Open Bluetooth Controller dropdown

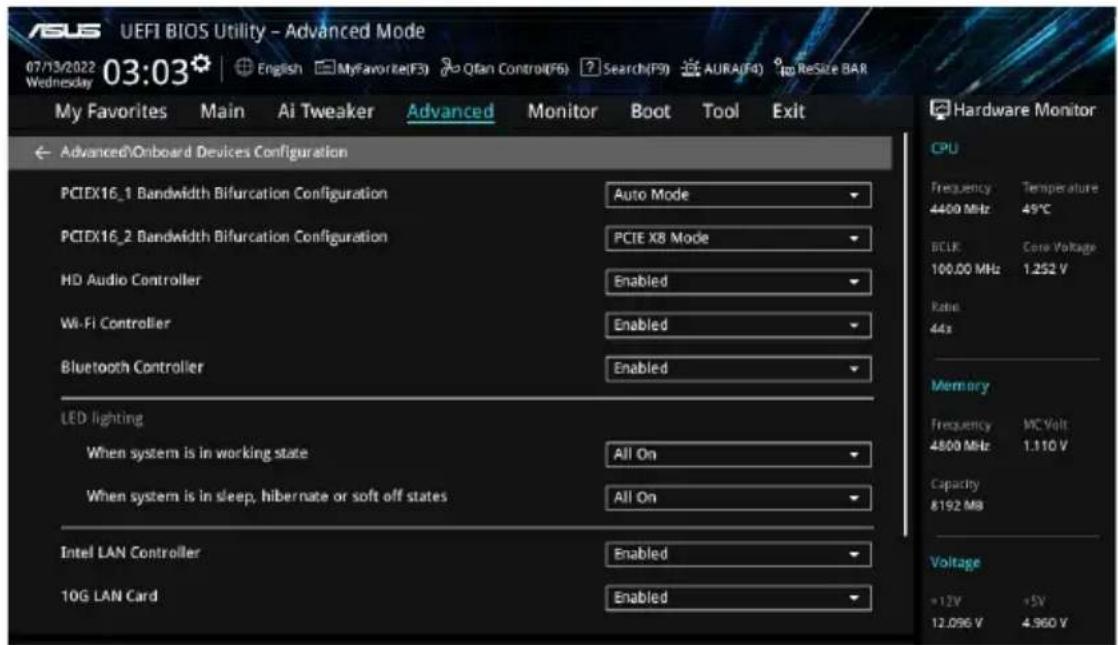click(x=738, y=369)
